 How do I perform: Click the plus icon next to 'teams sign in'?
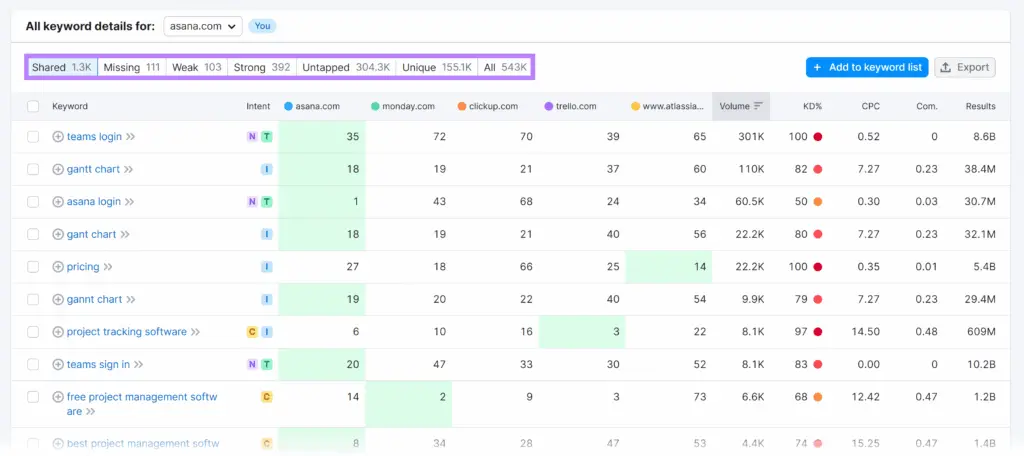pyautogui.click(x=58, y=365)
